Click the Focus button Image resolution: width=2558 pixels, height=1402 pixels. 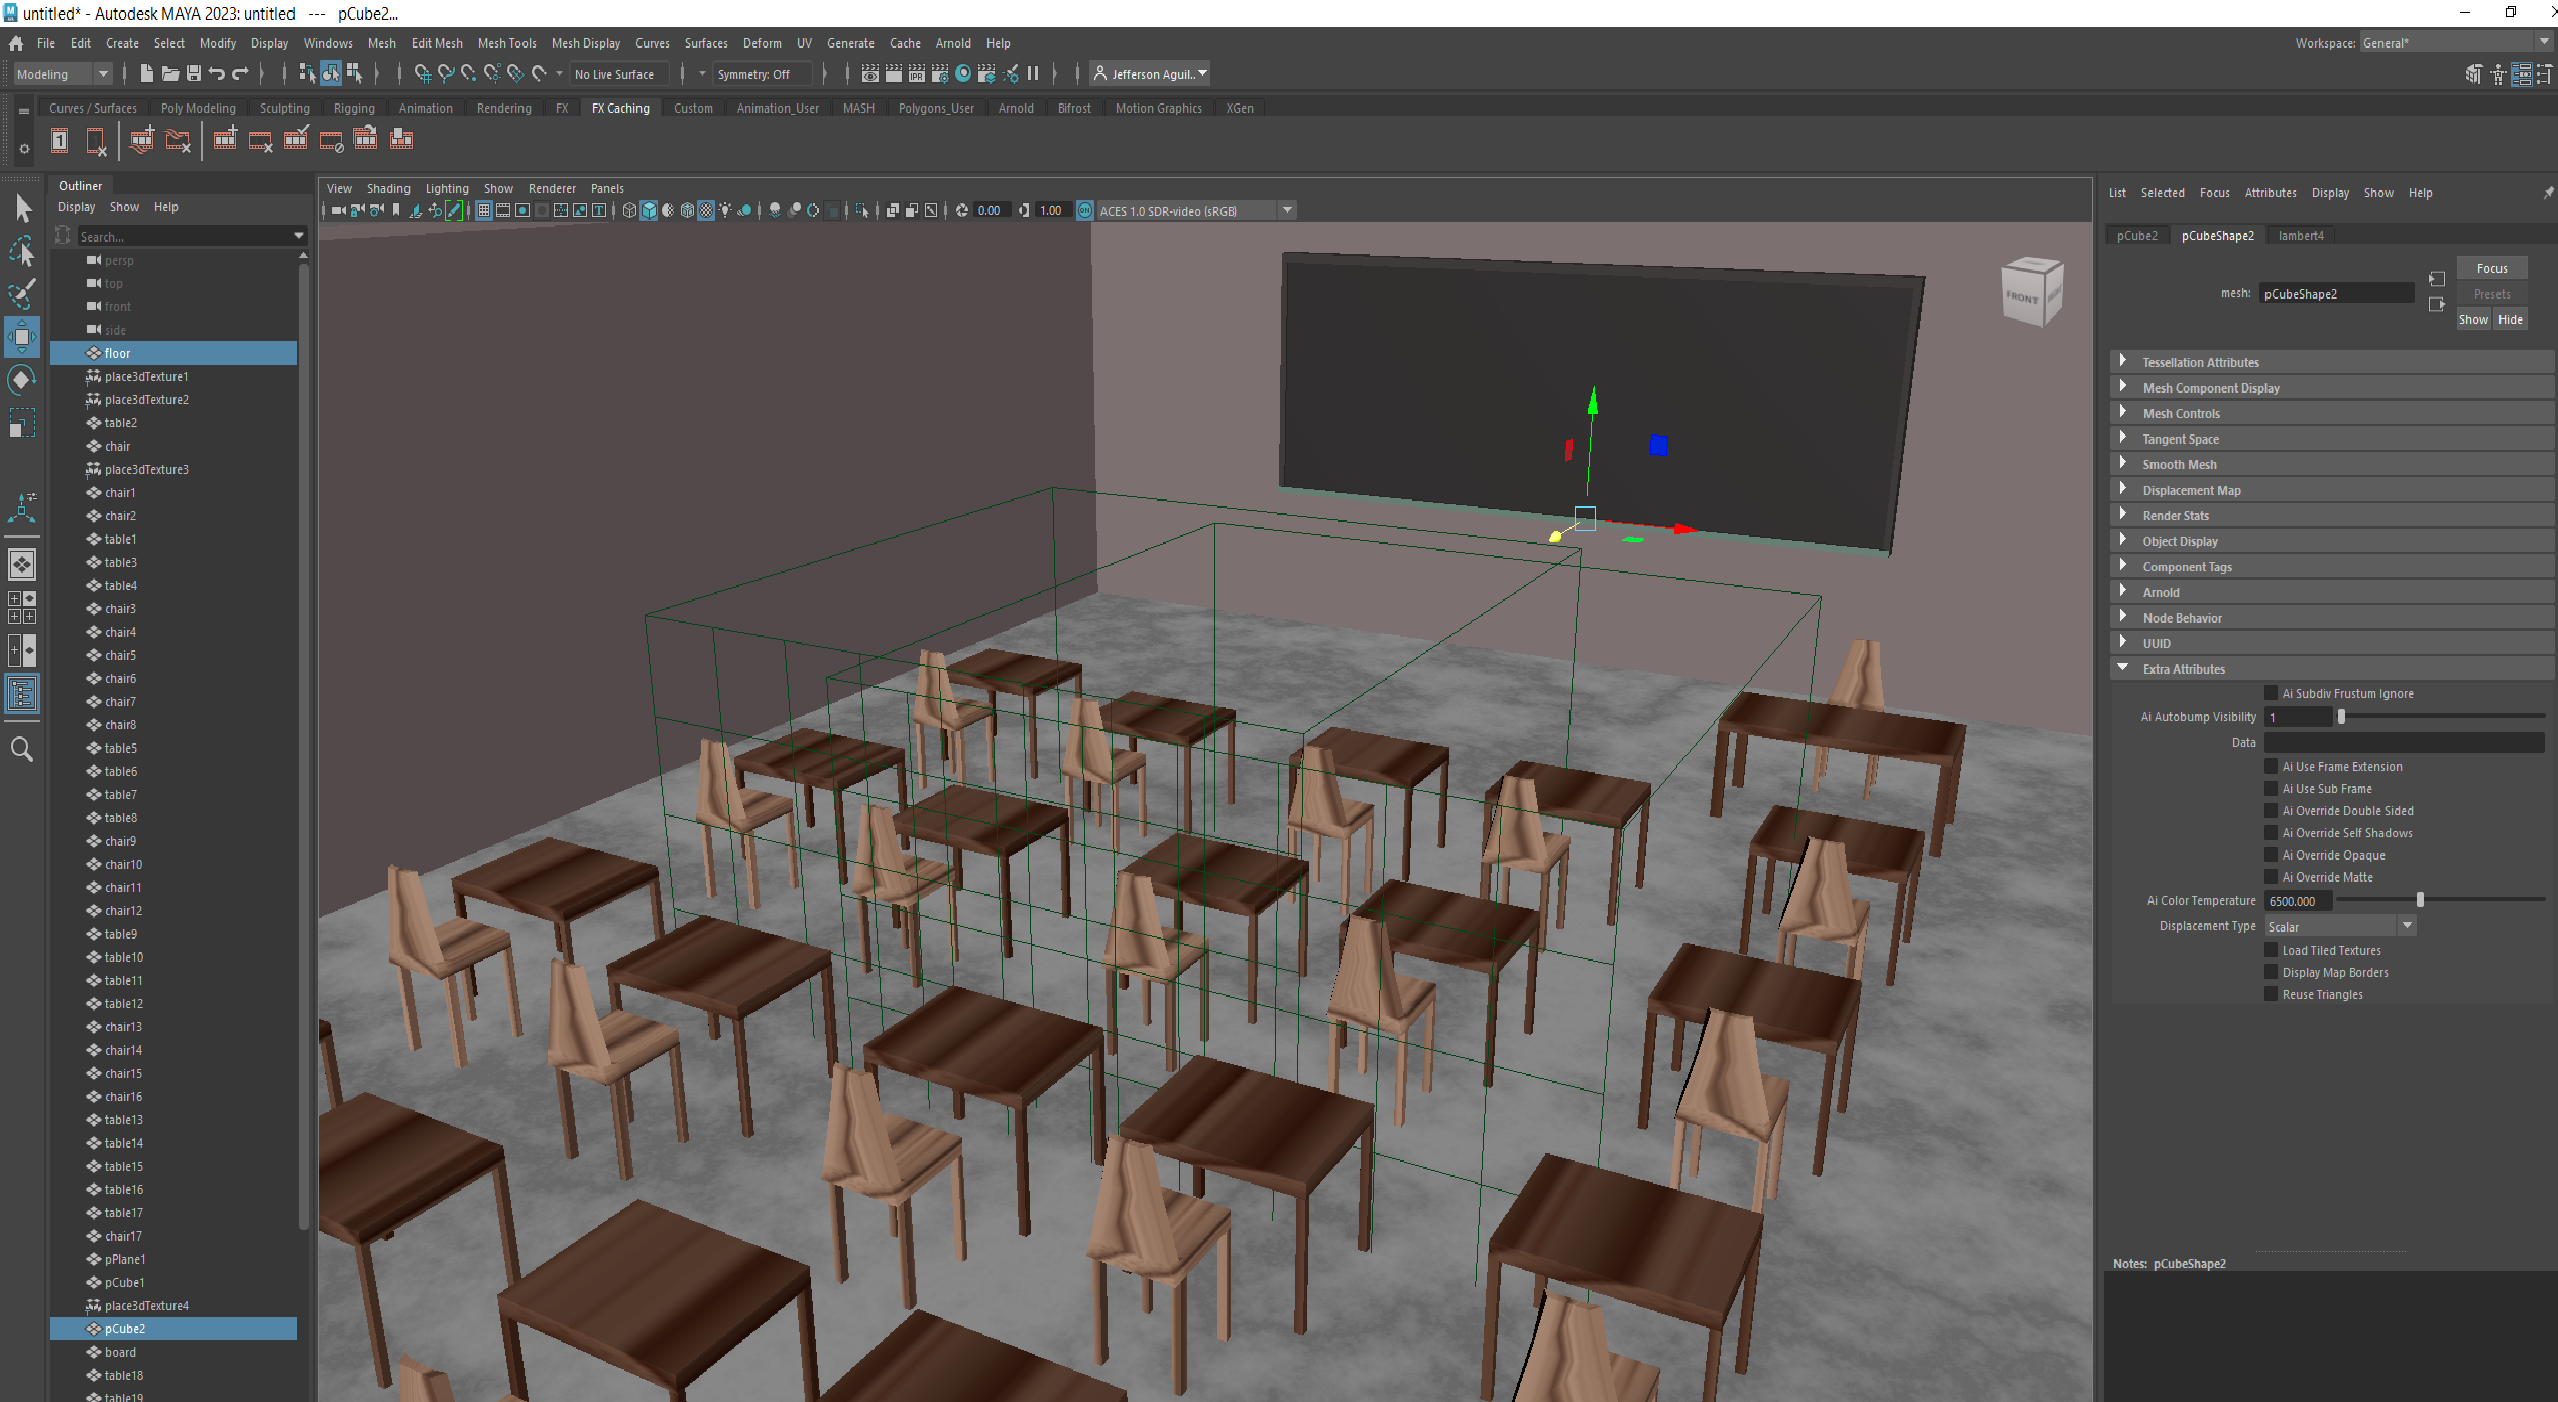click(2491, 268)
